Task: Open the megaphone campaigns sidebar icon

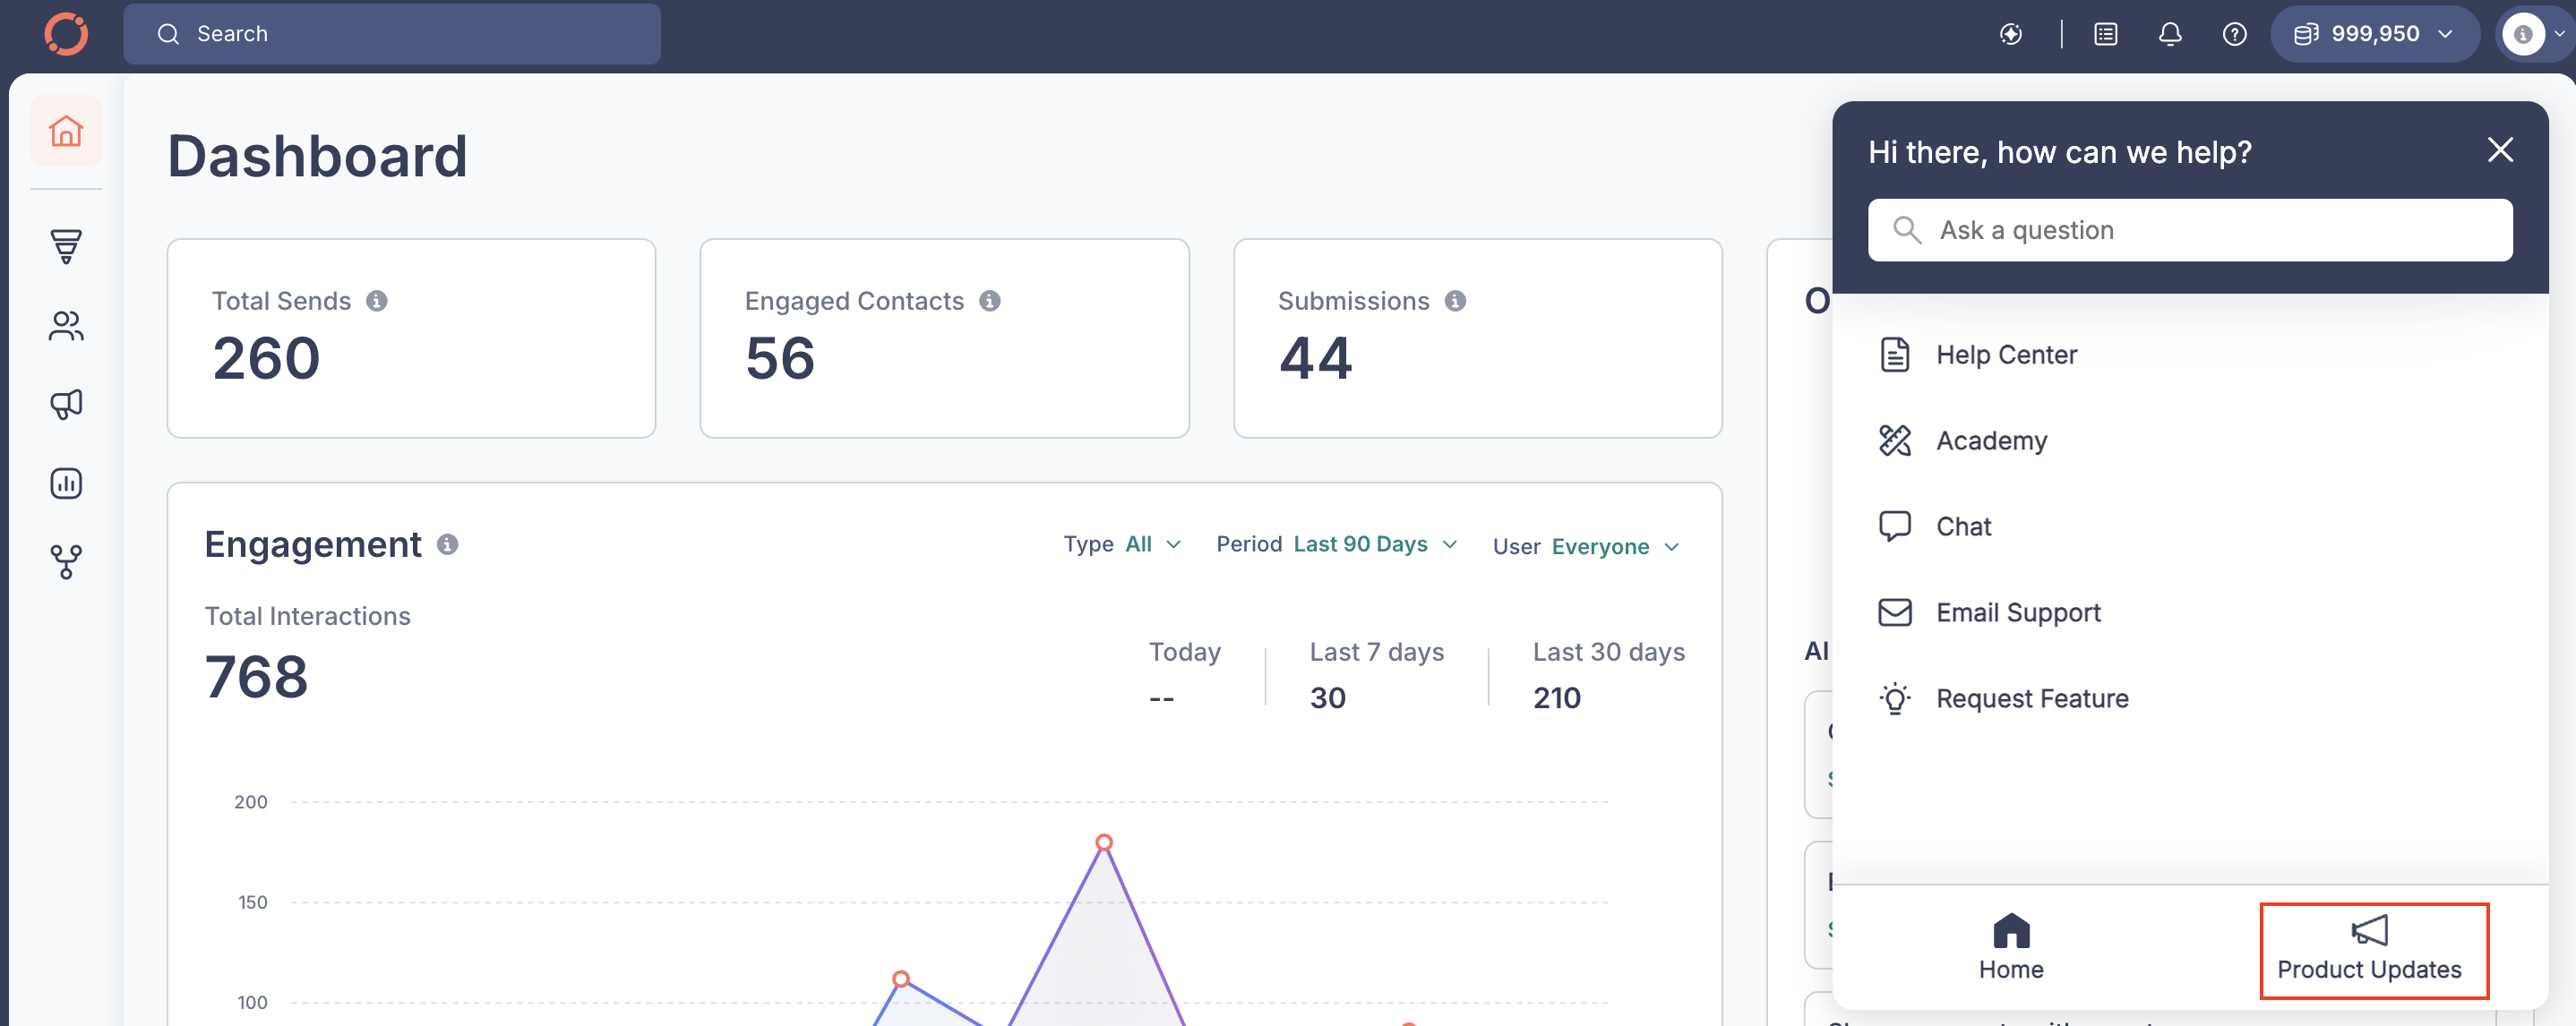Action: tap(66, 404)
